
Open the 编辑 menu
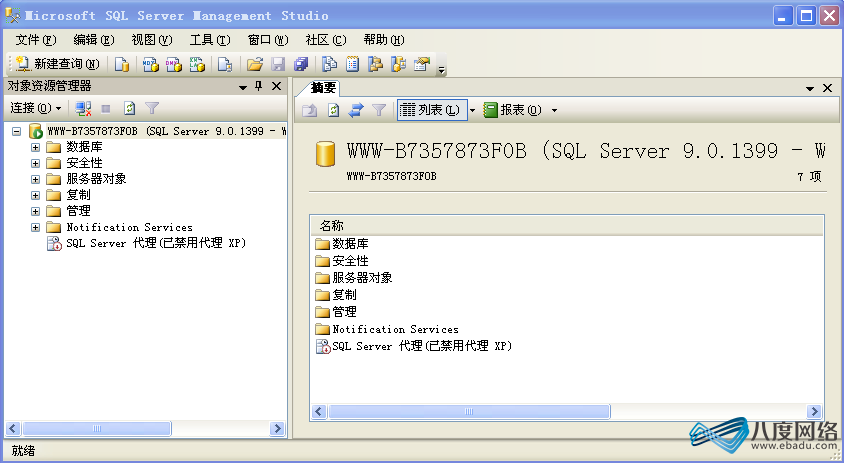94,40
